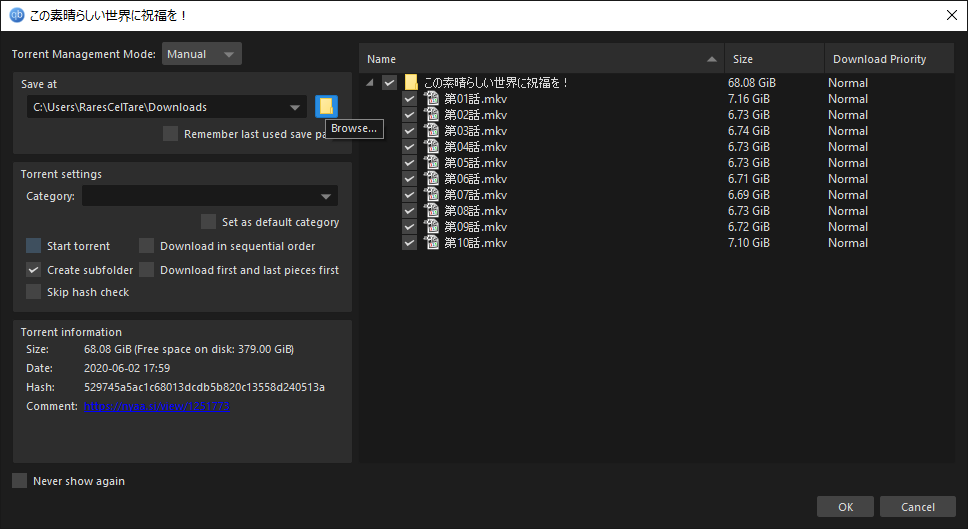Uncheck the Create subfolder option
The height and width of the screenshot is (529, 968).
33,270
